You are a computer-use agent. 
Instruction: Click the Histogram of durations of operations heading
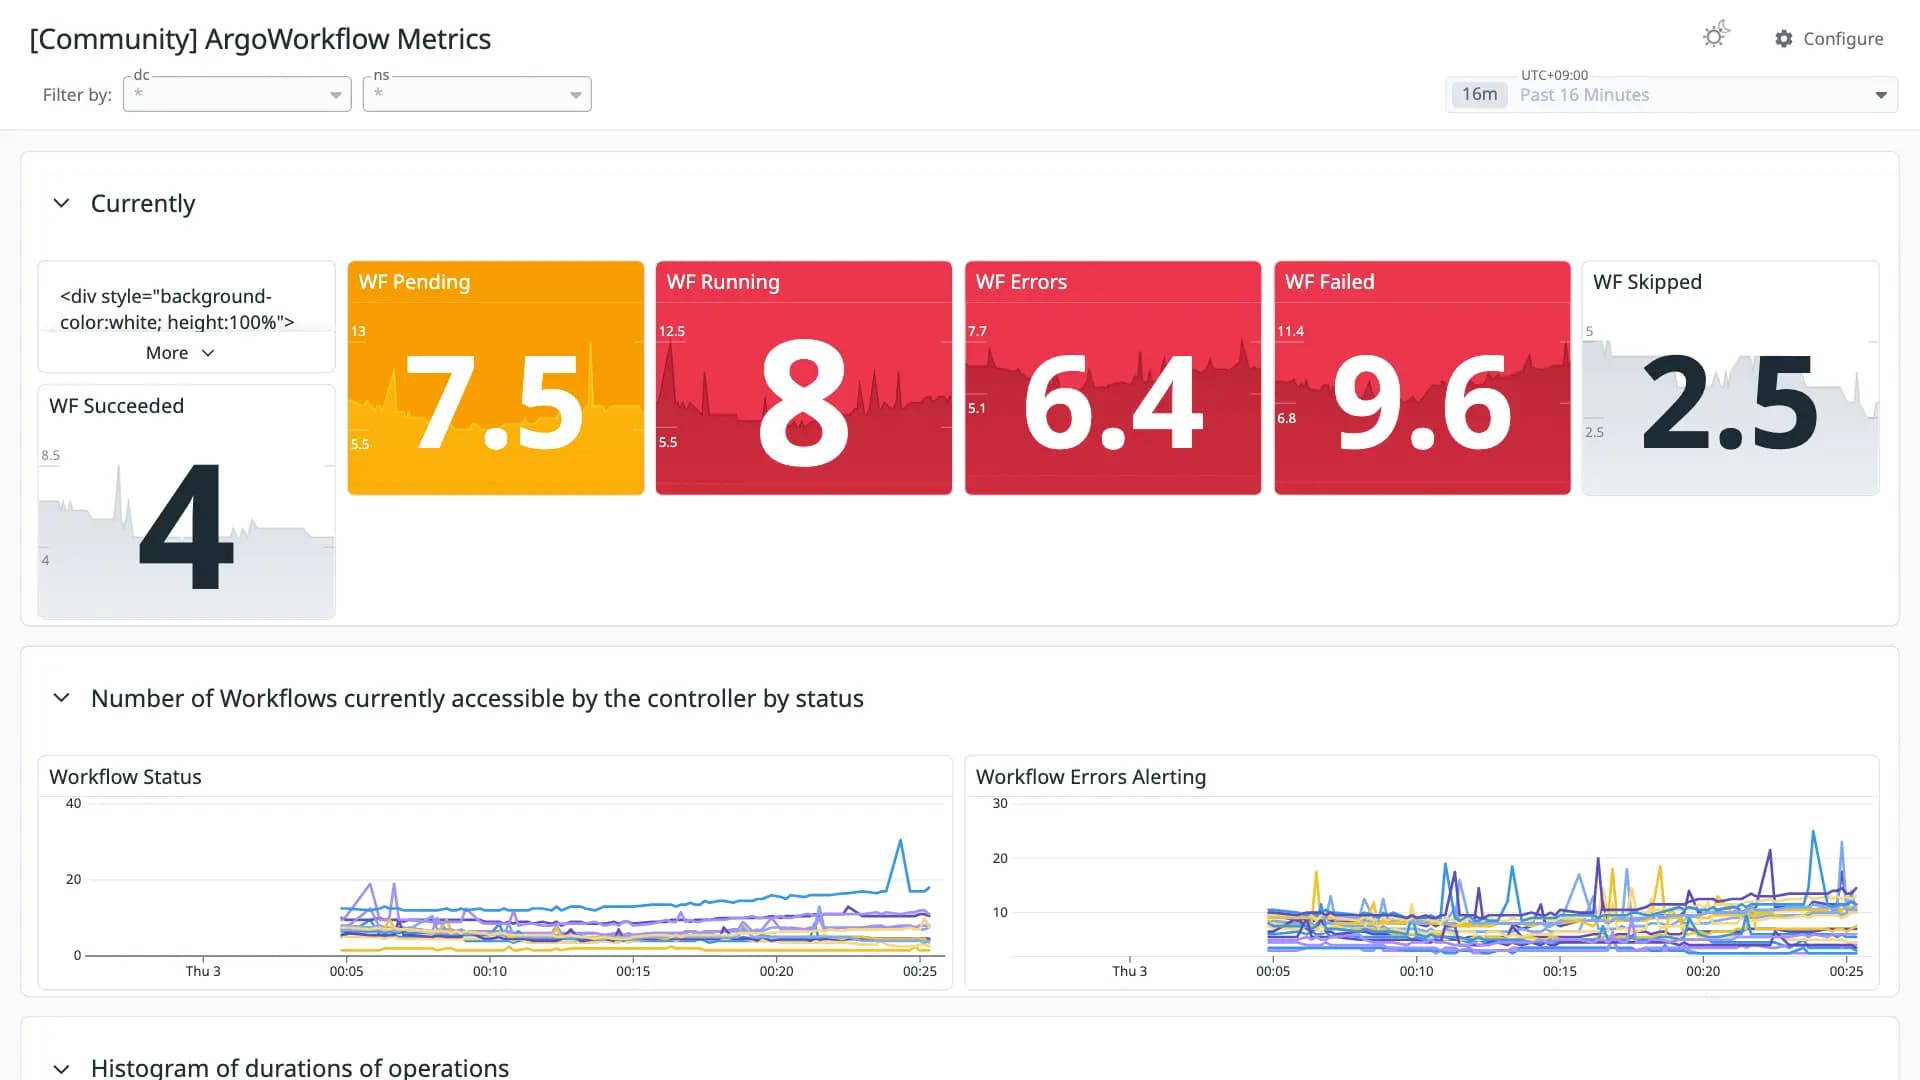tap(300, 1067)
